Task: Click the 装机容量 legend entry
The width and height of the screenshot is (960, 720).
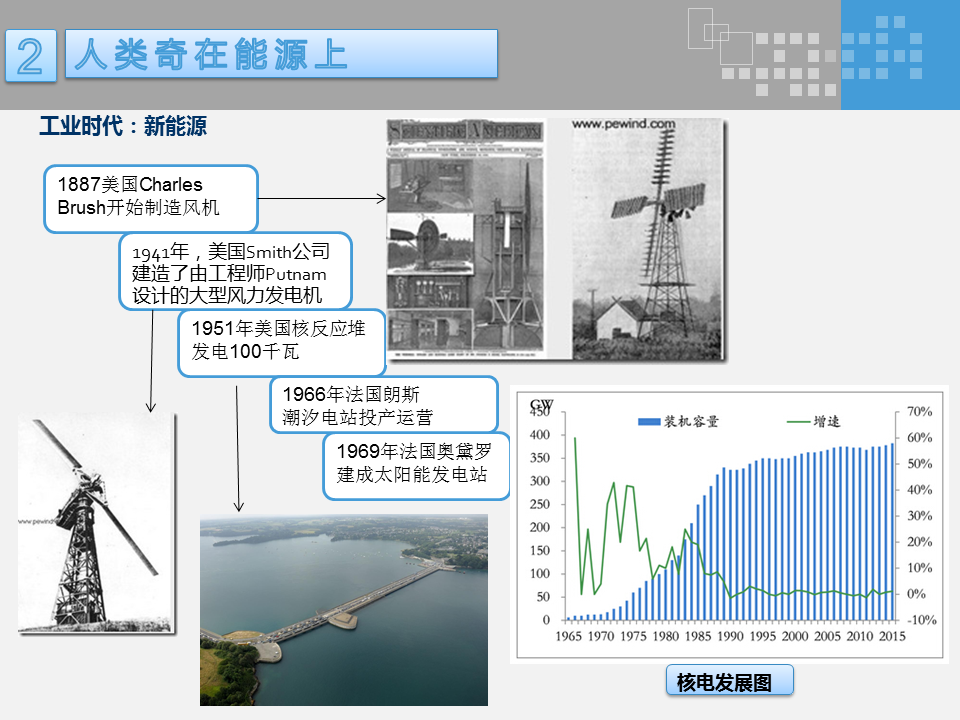Action: pyautogui.click(x=678, y=421)
